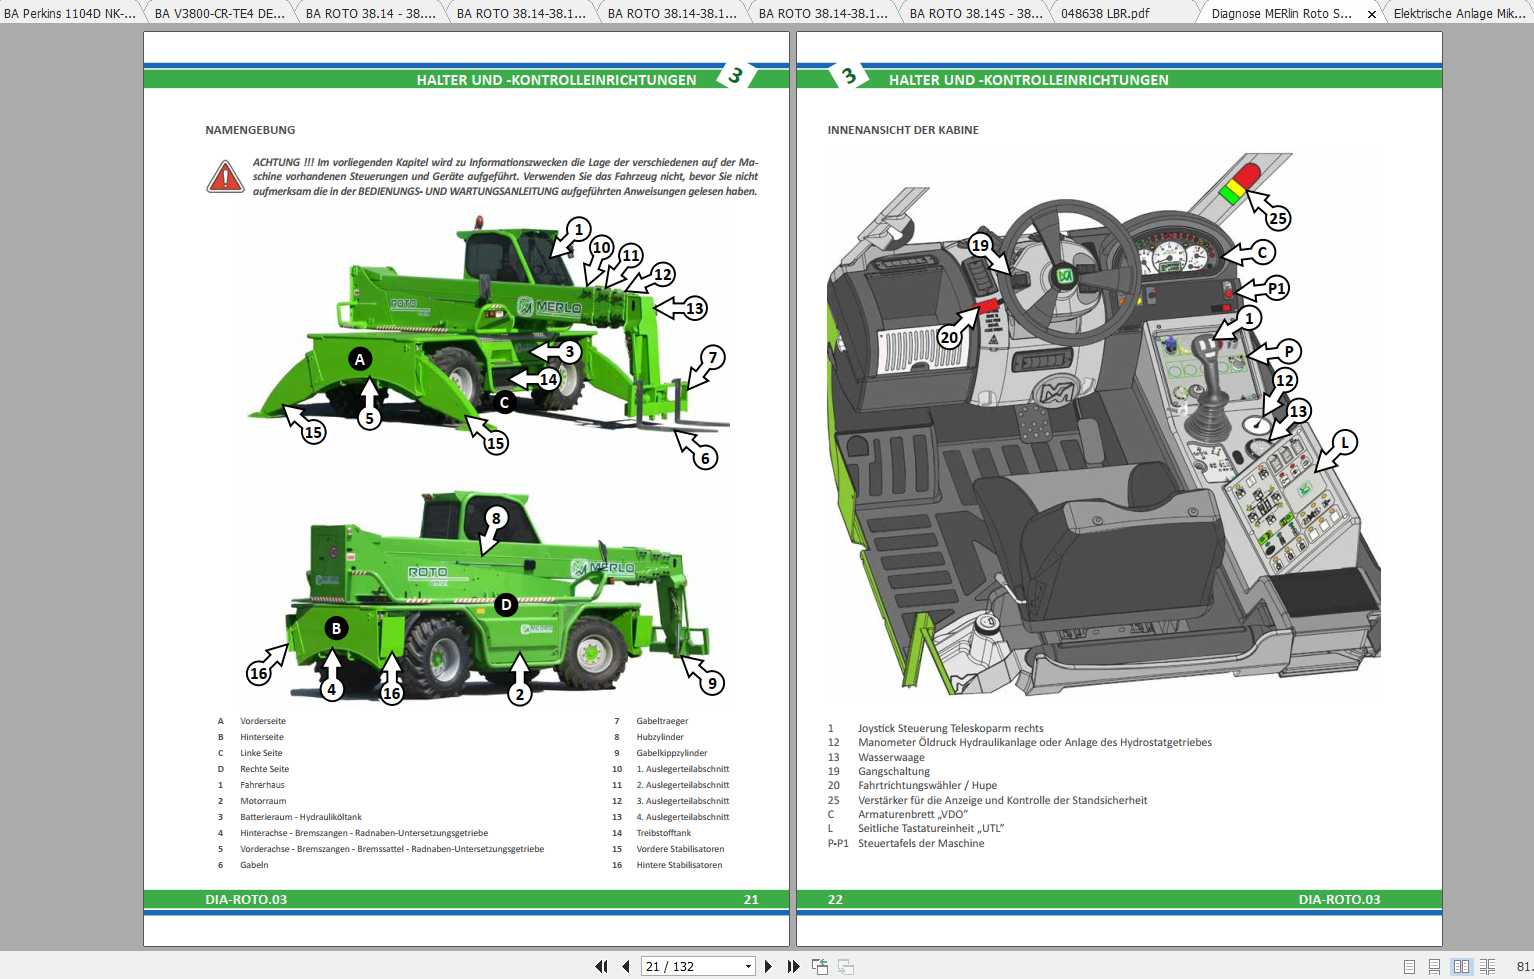Close the Diagnose MERlin Roto tab
Screen dimensions: 1534x979
[x=1371, y=12]
